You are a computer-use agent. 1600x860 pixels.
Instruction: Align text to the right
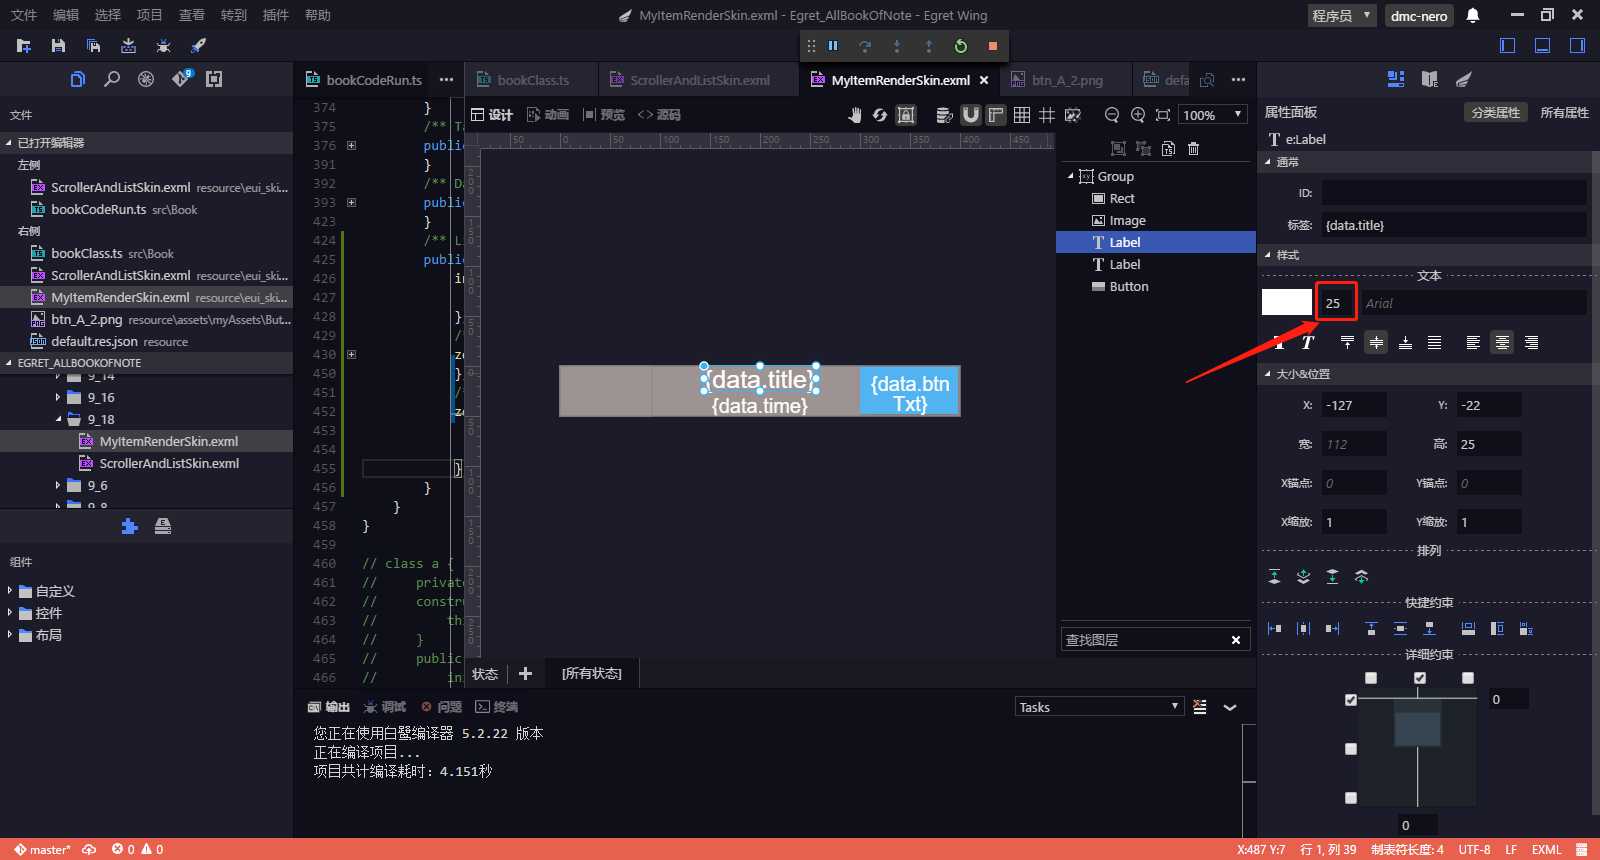pos(1531,343)
